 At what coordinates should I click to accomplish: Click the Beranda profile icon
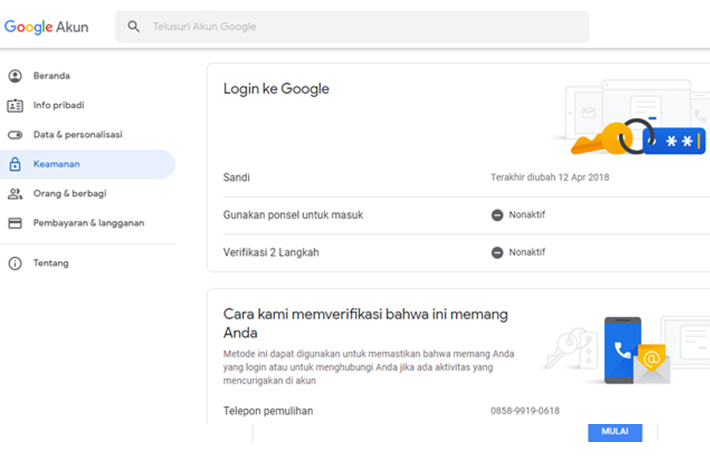pyautogui.click(x=15, y=76)
